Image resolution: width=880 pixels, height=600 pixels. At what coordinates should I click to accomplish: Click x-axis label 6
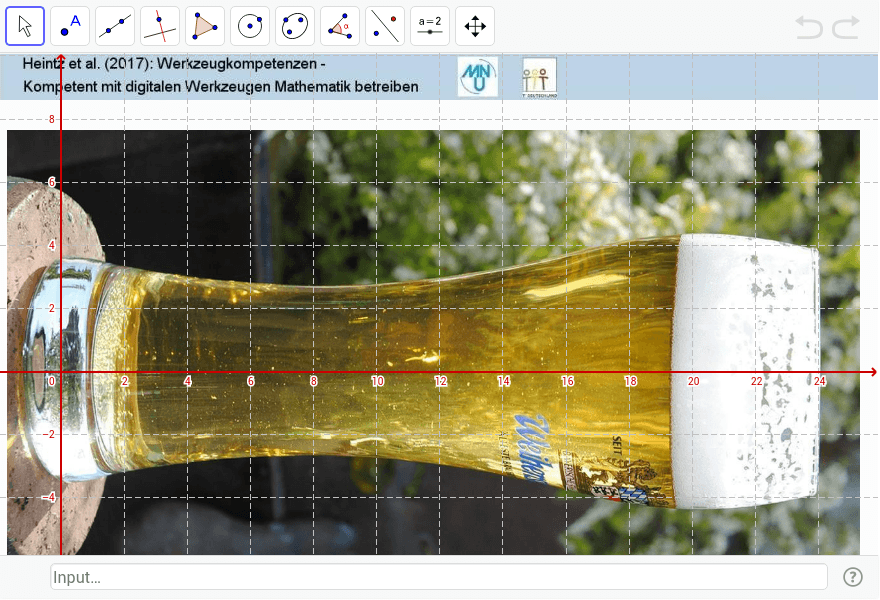click(251, 381)
